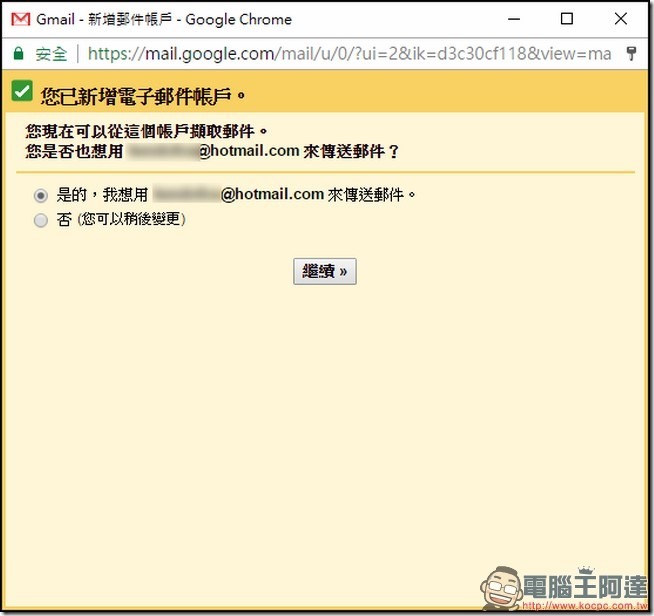Click the 您已新增電子郵件帳戶 heading text
Screen dimensions: 654x616
coord(143,96)
